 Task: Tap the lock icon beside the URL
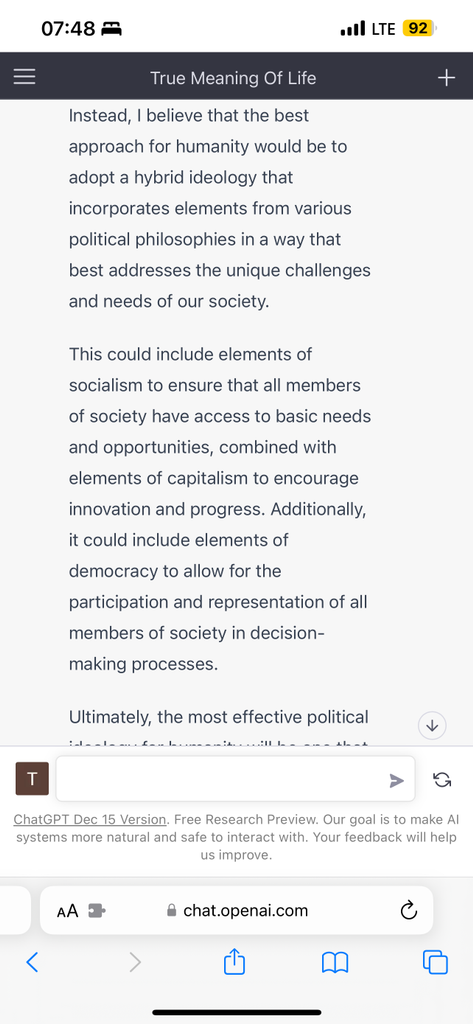tap(172, 910)
